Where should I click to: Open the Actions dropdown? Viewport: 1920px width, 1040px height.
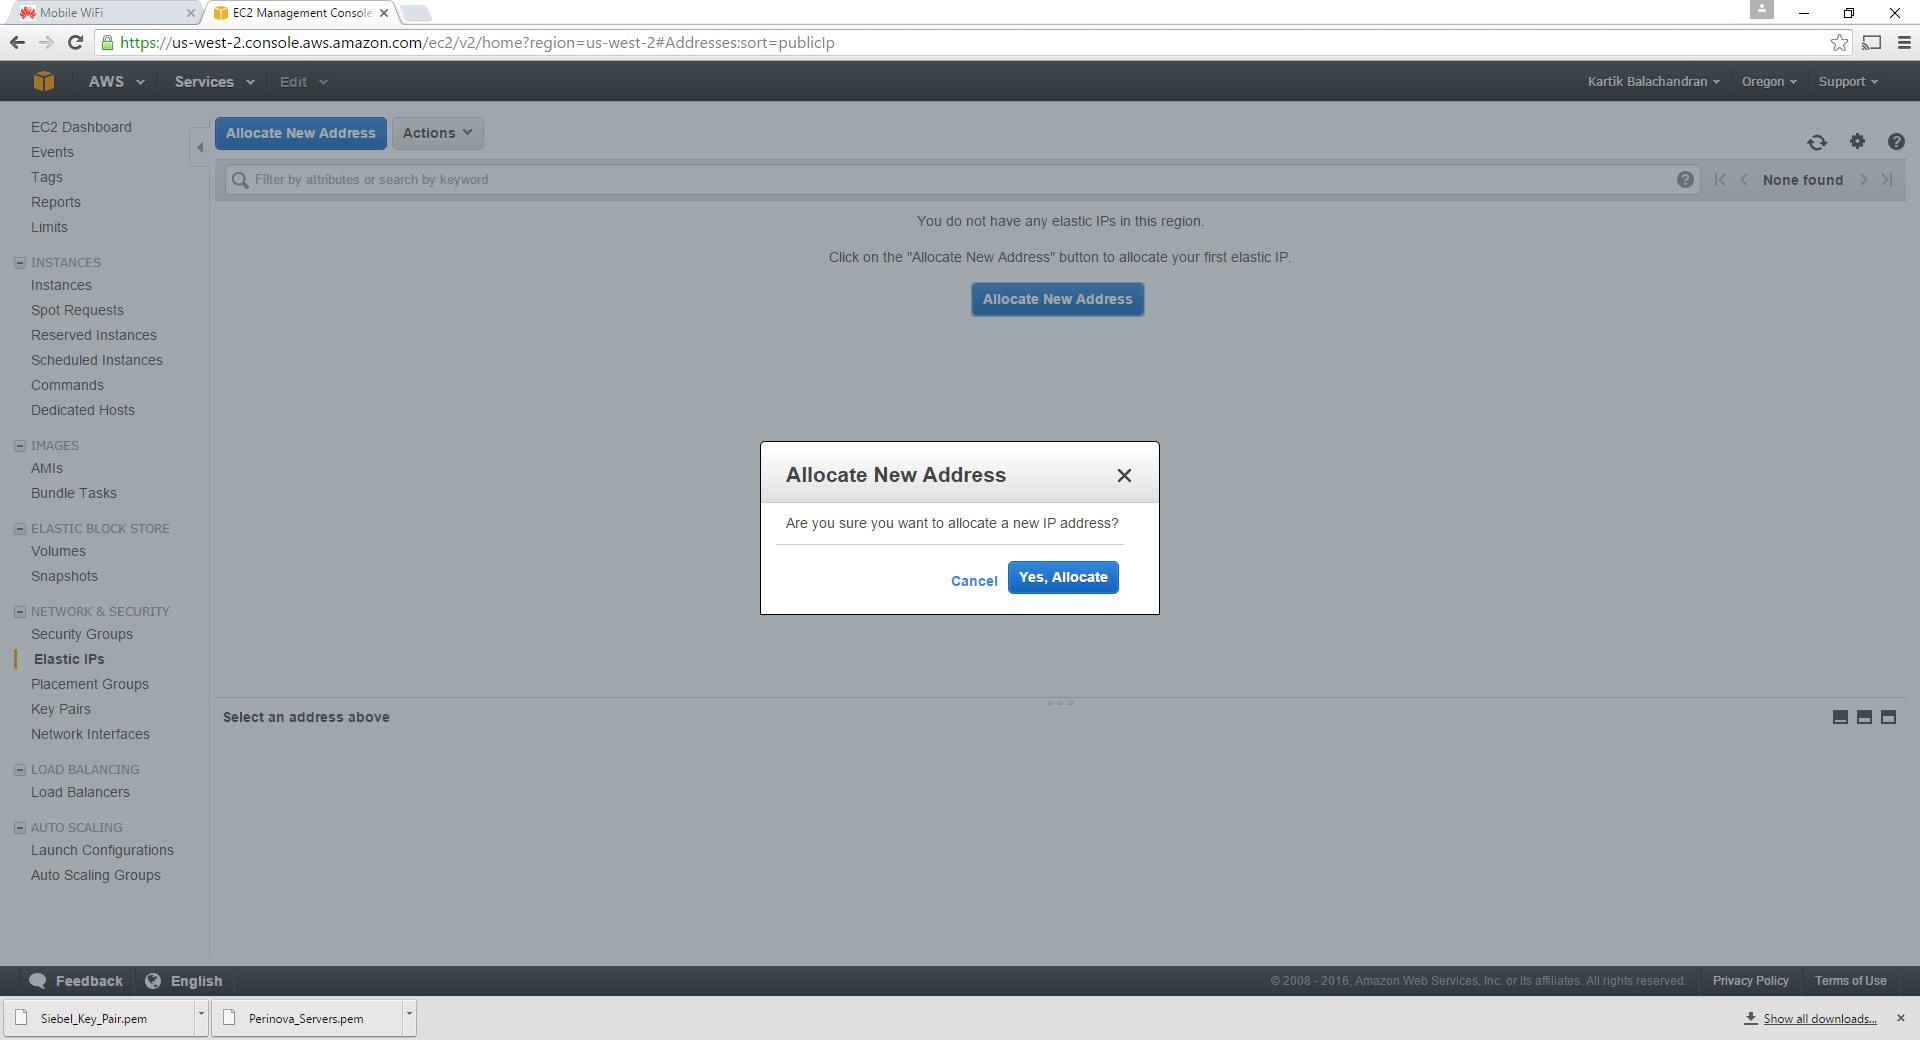438,133
